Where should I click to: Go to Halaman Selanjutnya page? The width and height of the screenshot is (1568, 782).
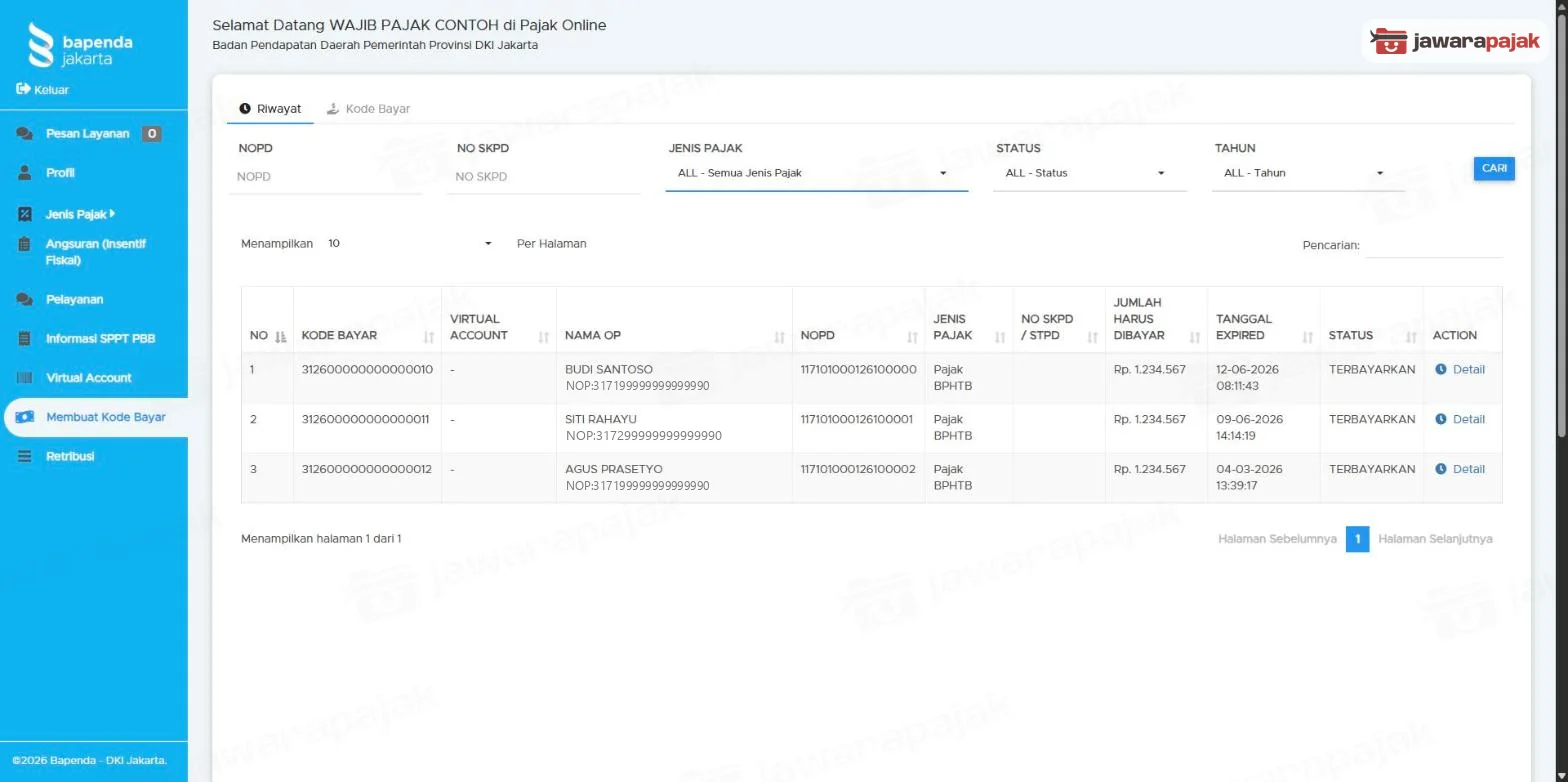click(1435, 538)
